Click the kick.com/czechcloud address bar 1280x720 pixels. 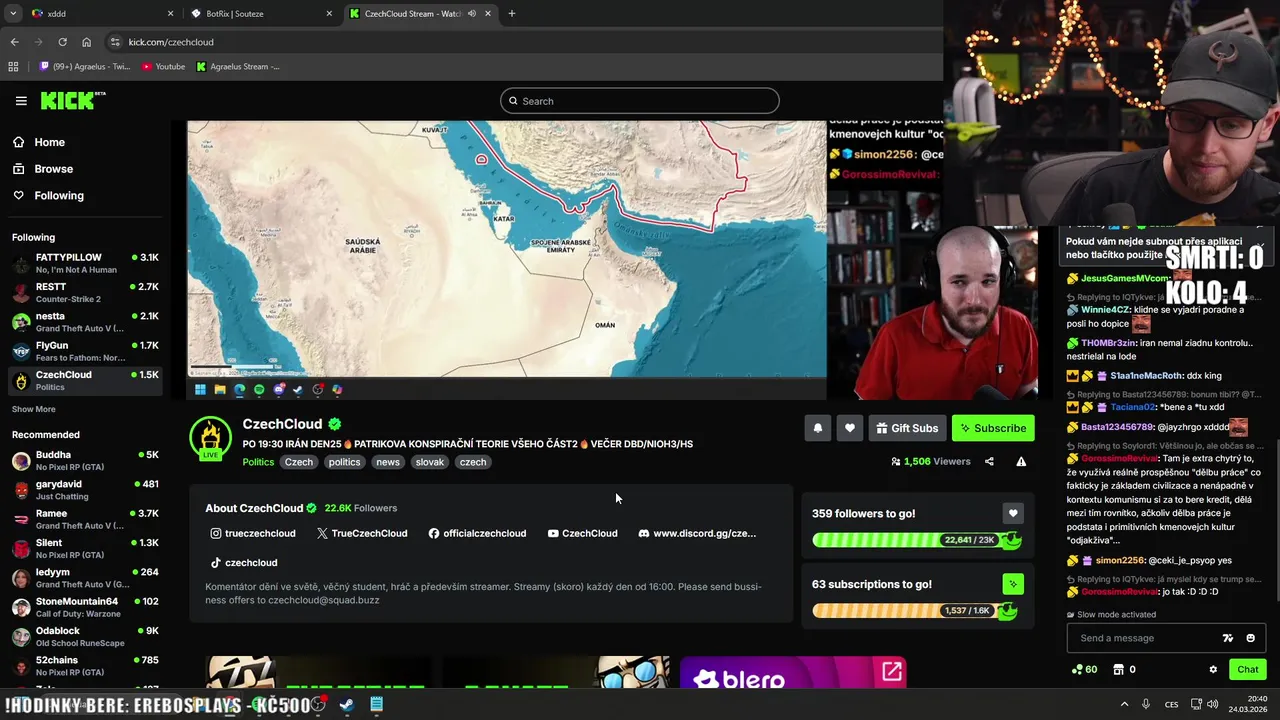click(x=520, y=42)
